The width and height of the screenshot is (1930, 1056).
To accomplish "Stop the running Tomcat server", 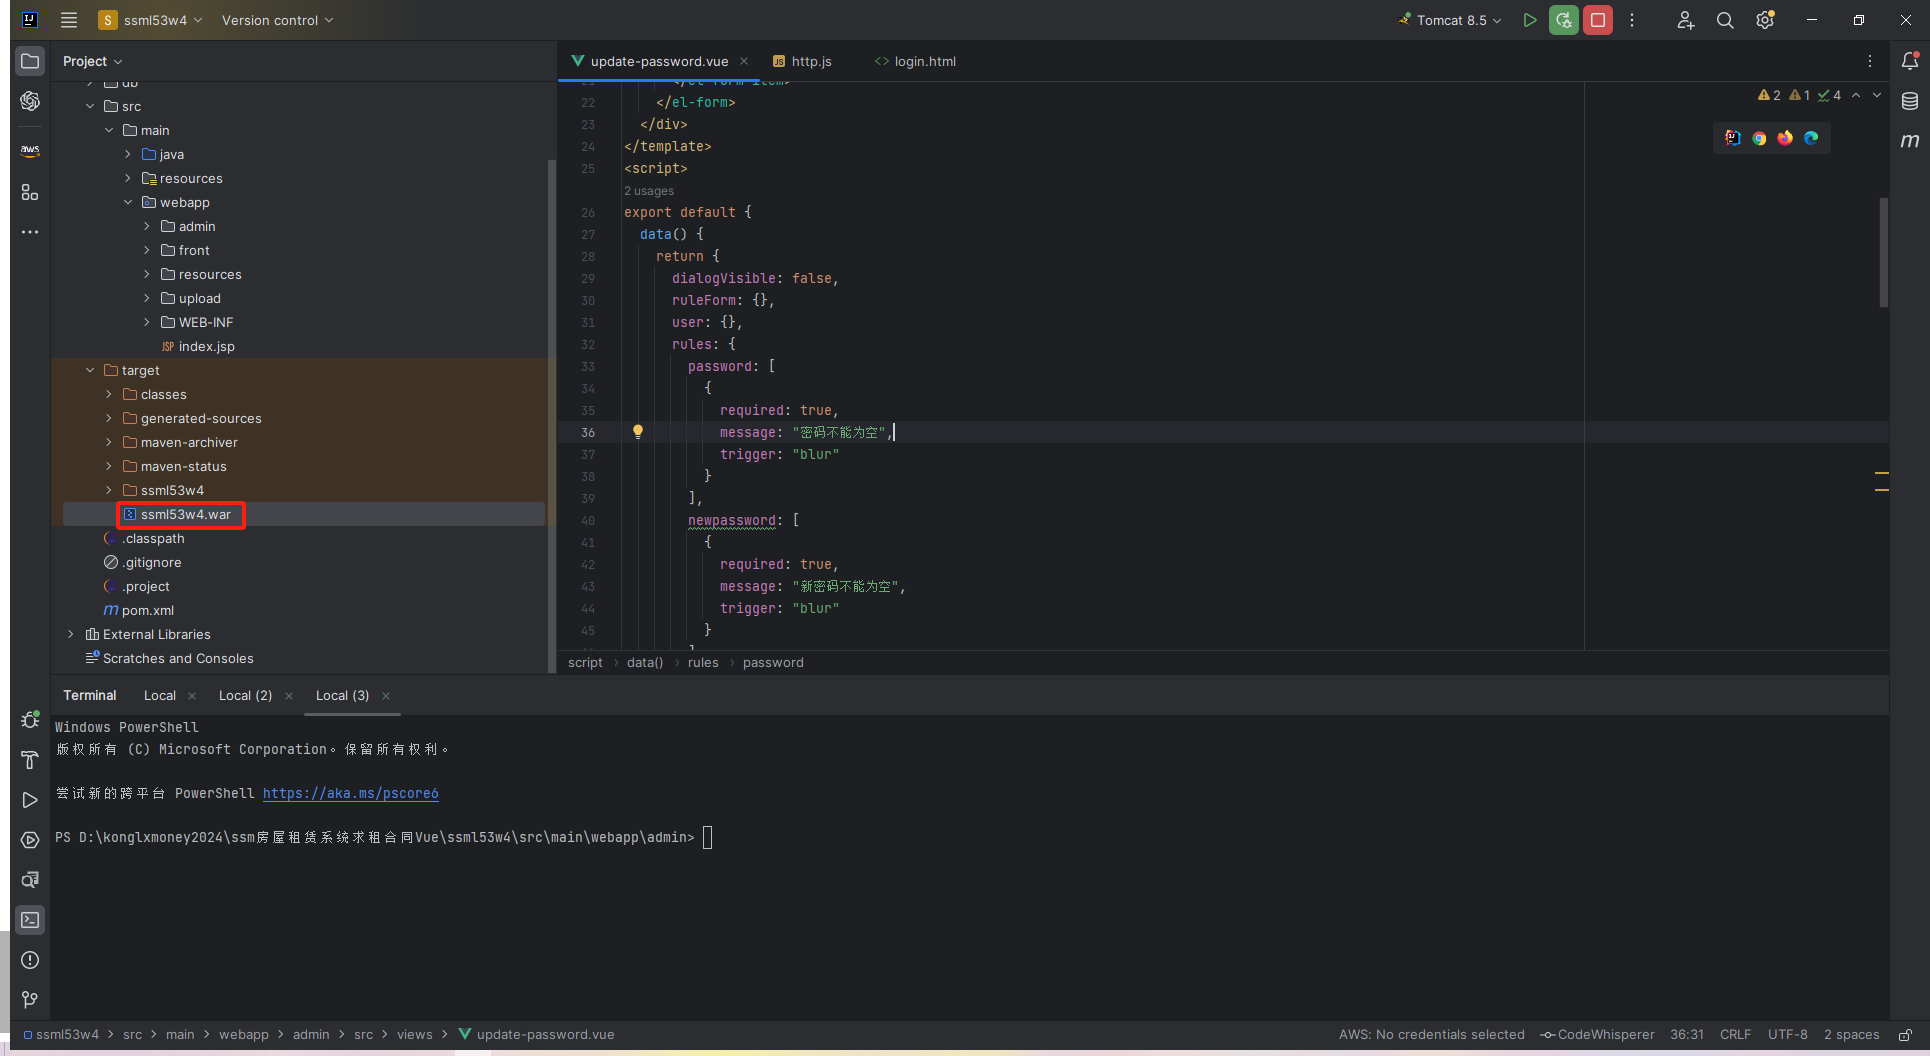I will tap(1598, 20).
